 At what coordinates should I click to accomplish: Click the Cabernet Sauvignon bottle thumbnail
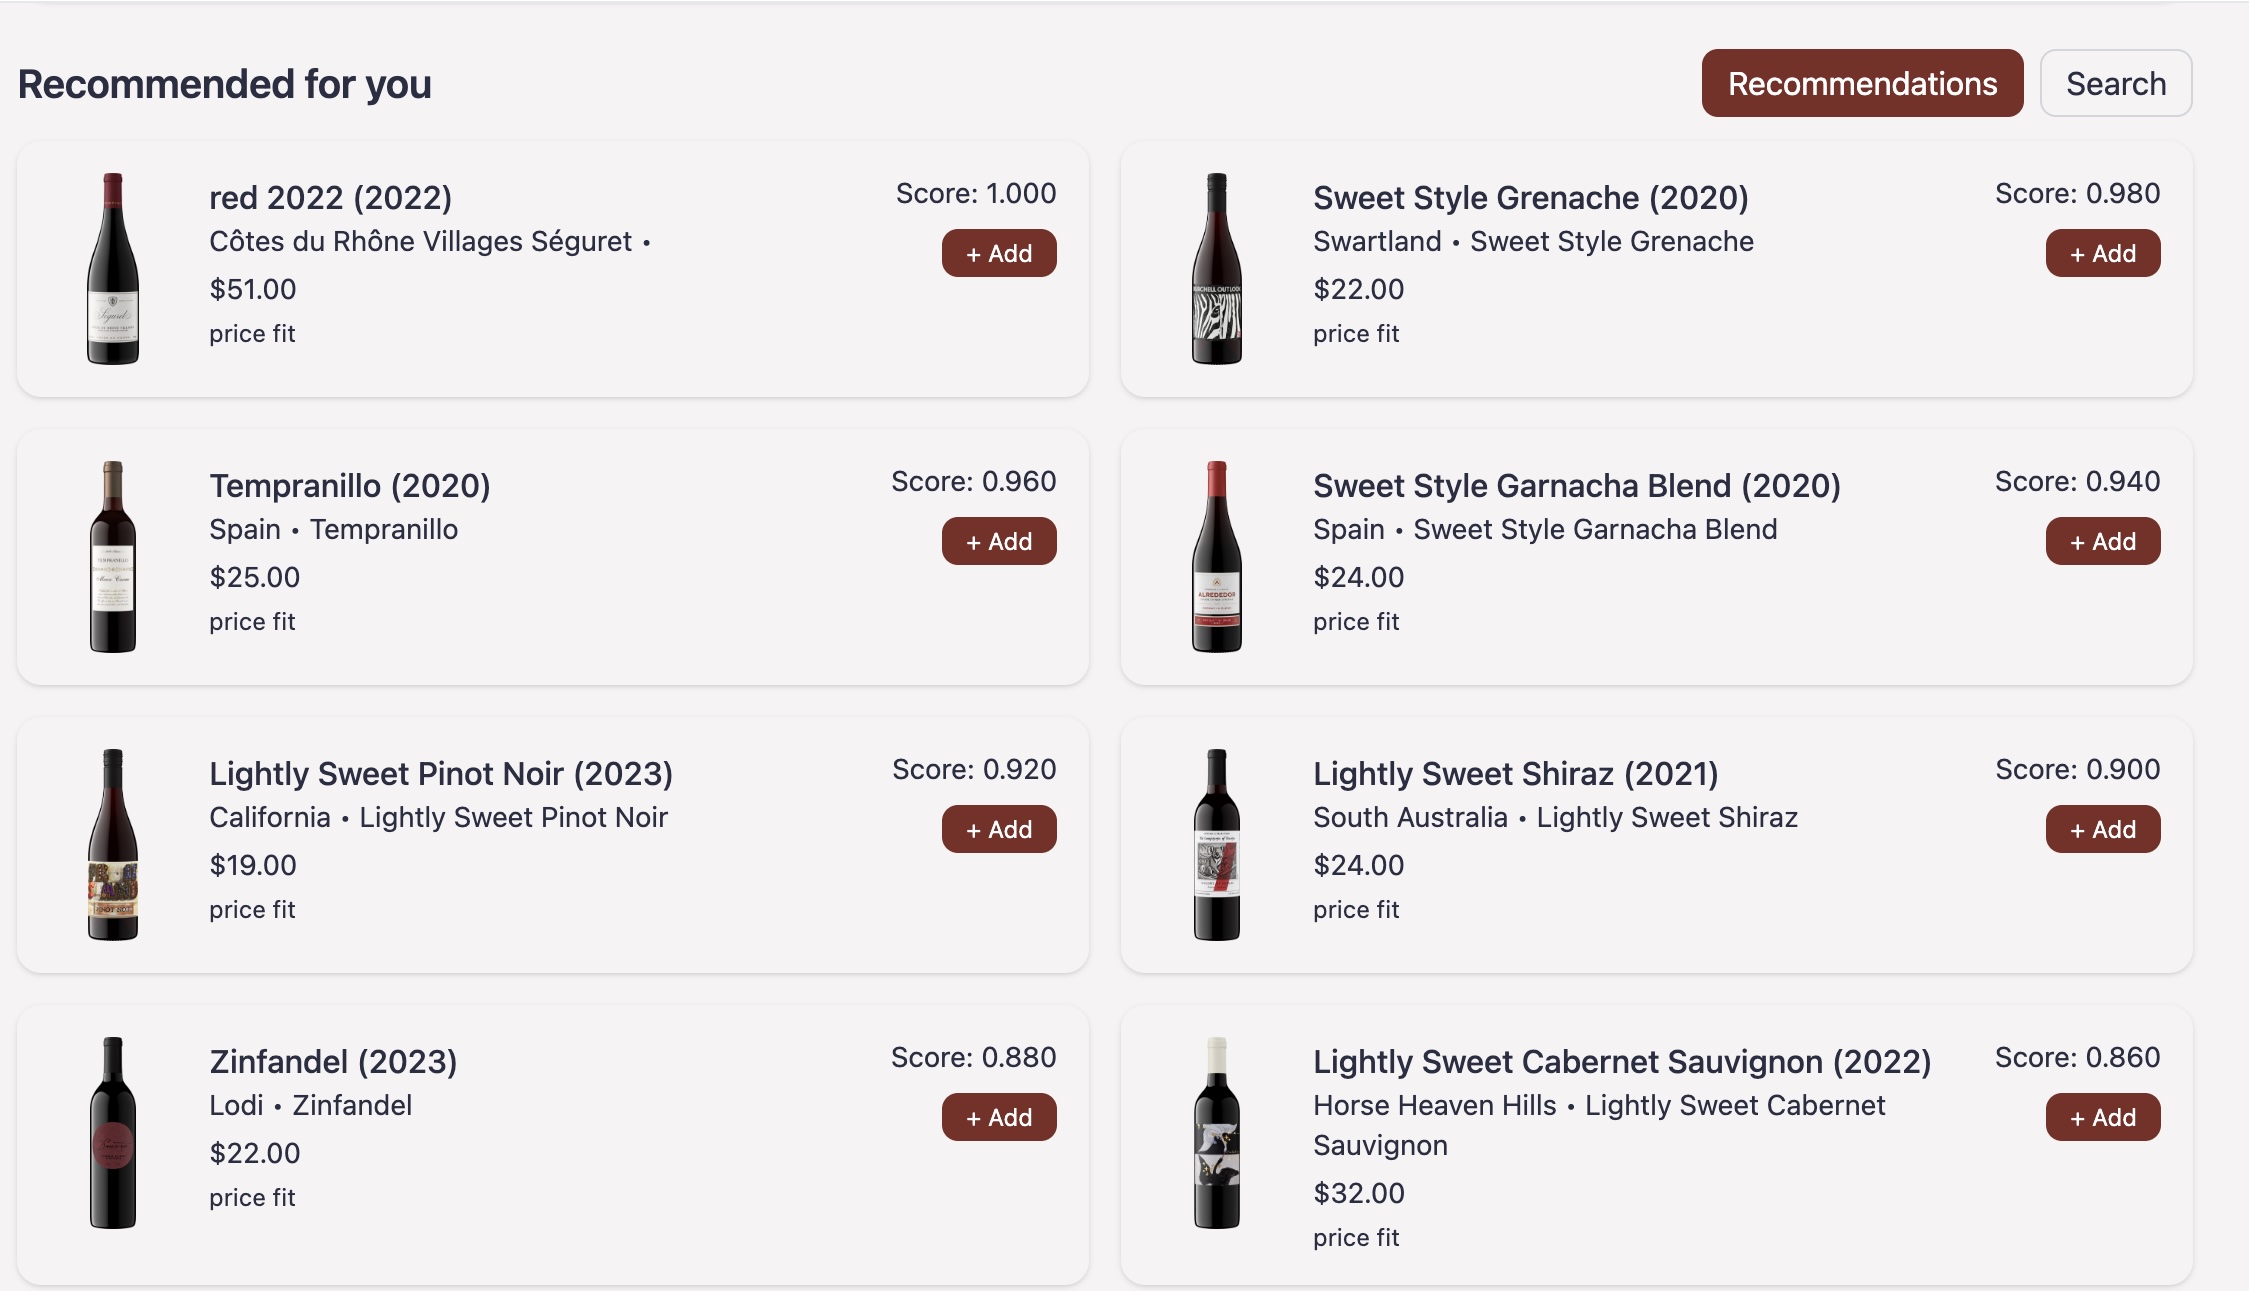(1217, 1133)
